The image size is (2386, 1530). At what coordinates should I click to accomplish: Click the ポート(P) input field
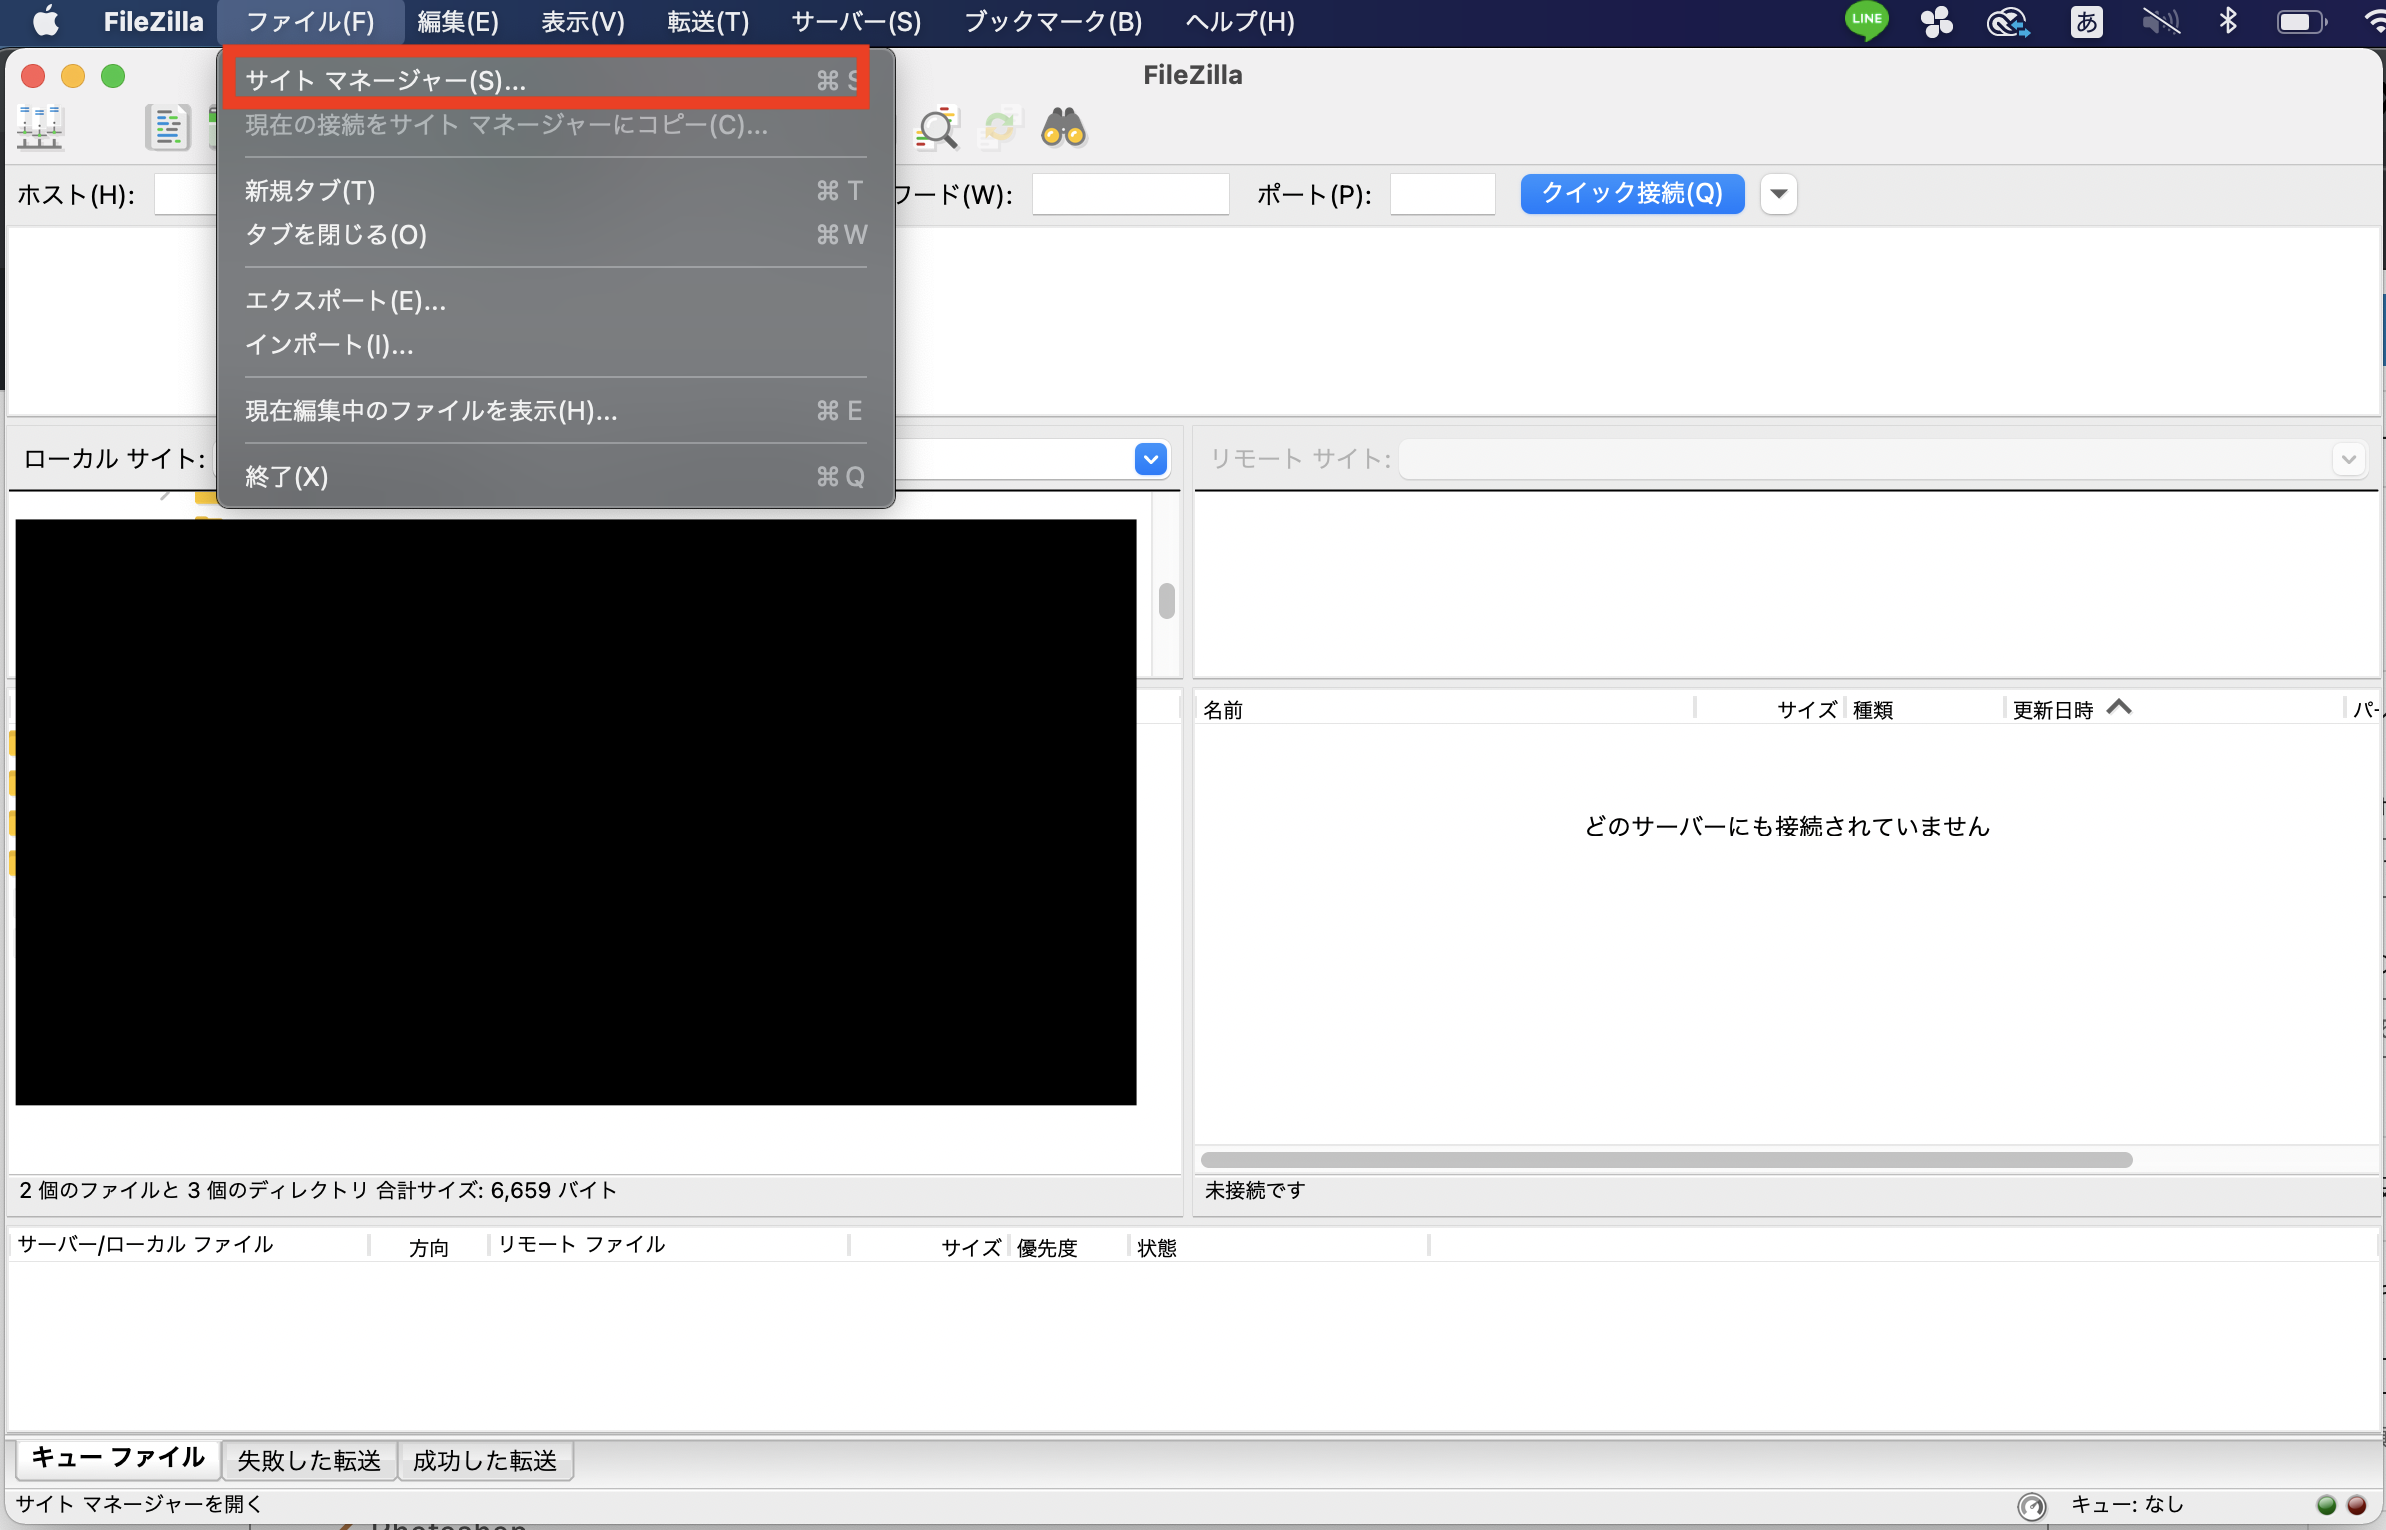point(1442,193)
